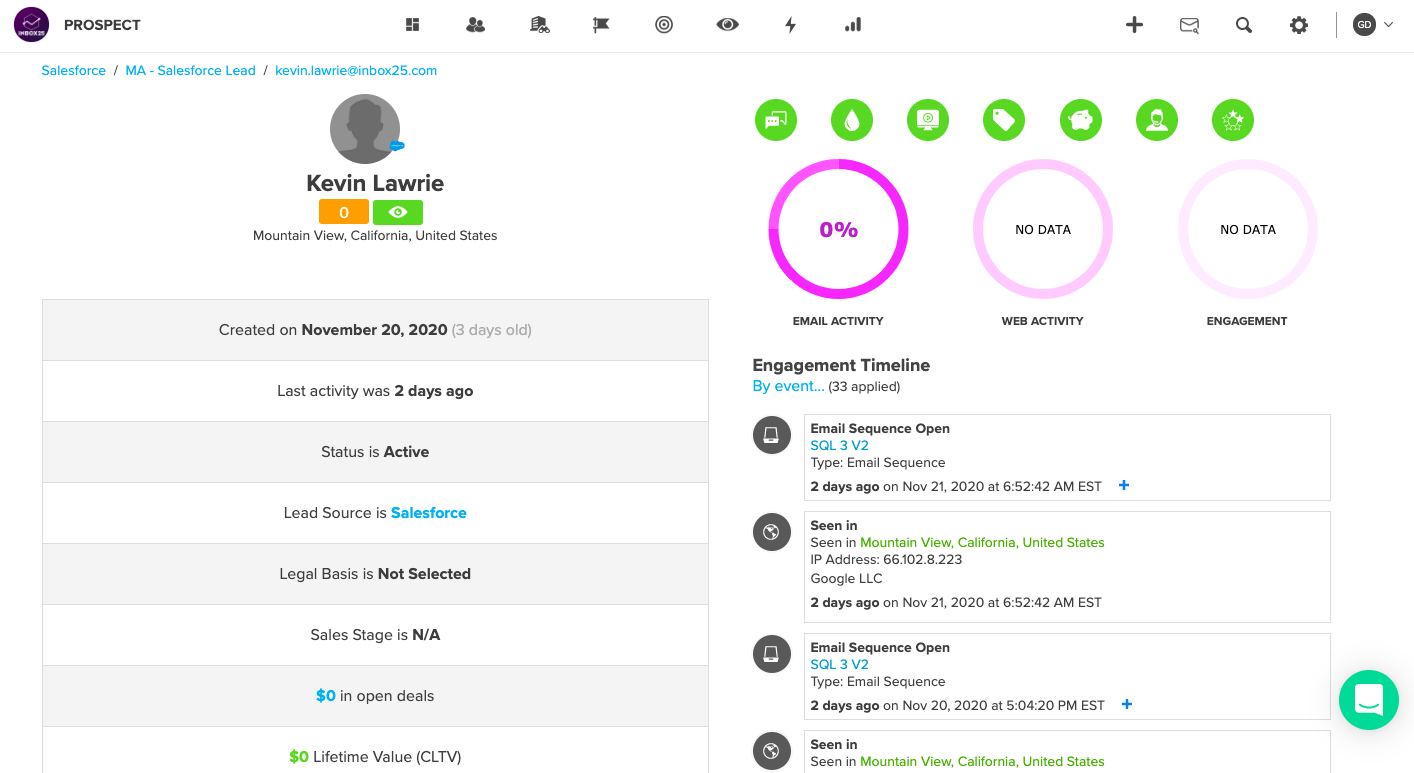Open the Salesforce breadcrumb link
1414x773 pixels.
(74, 71)
